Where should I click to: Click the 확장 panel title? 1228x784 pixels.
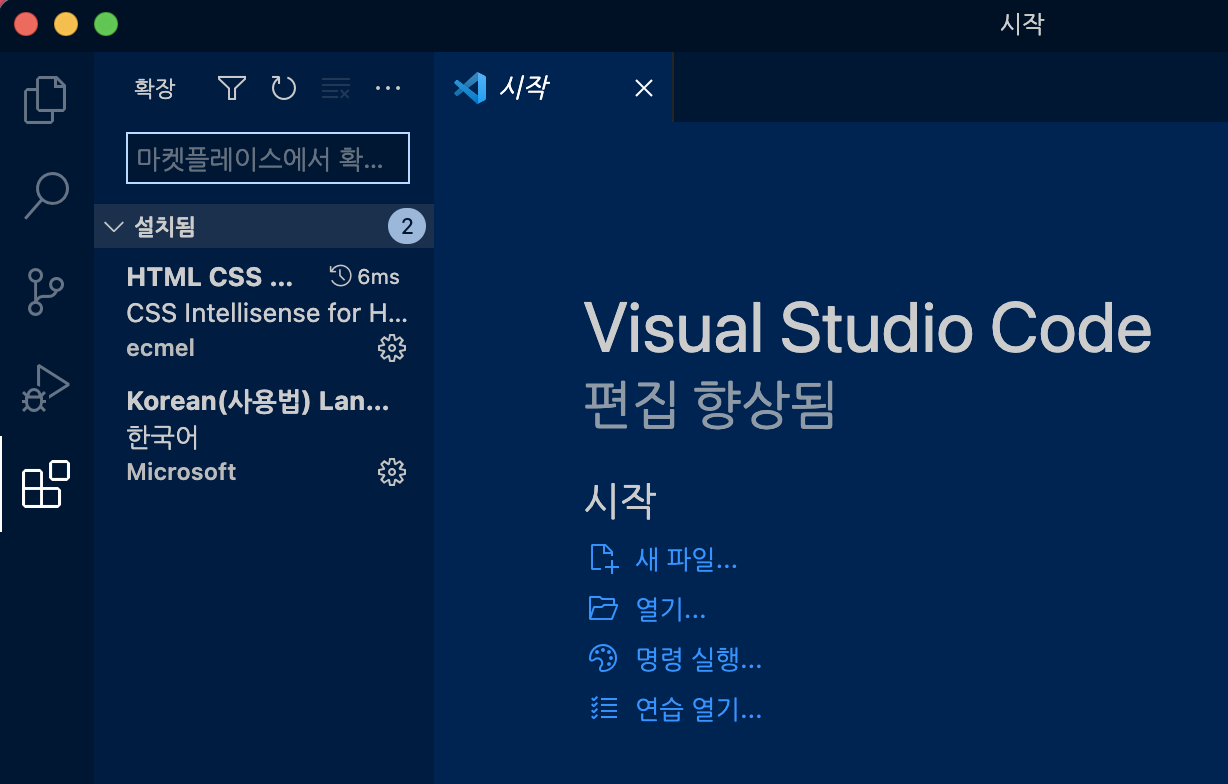pyautogui.click(x=154, y=88)
